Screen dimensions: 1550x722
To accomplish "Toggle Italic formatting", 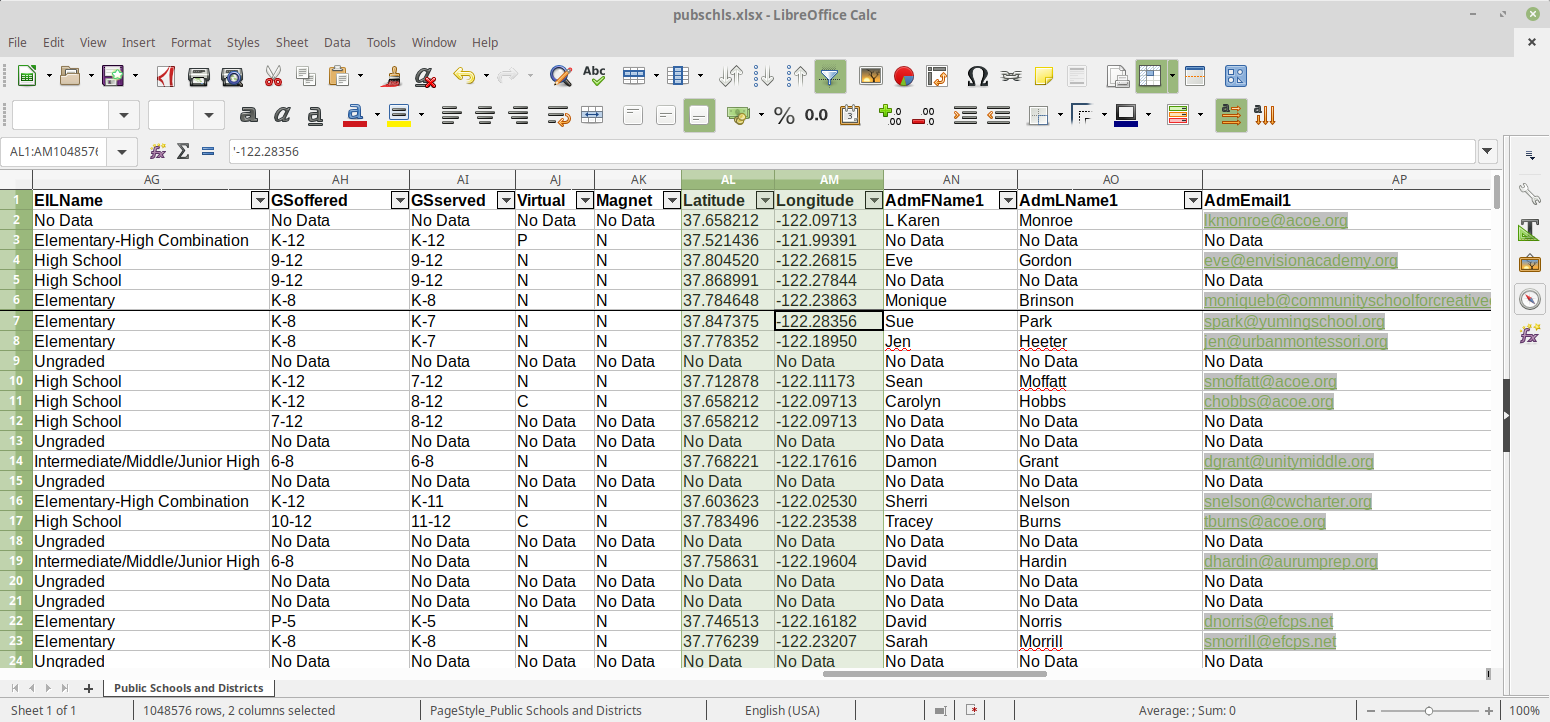I will click(x=282, y=115).
